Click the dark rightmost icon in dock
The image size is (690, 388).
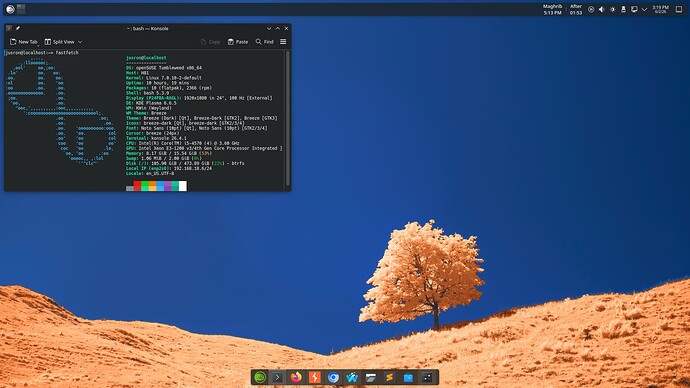[x=427, y=377]
